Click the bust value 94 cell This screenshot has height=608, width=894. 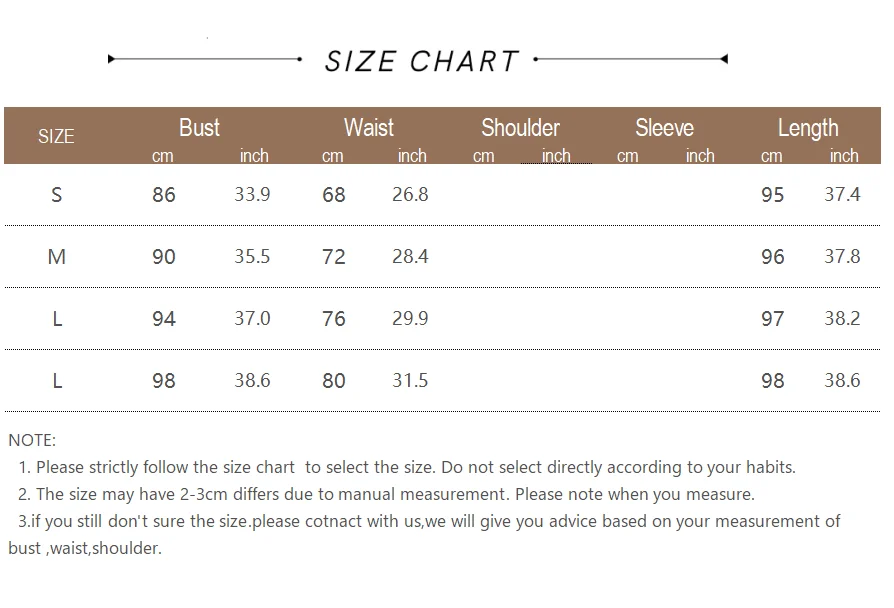[x=164, y=319]
